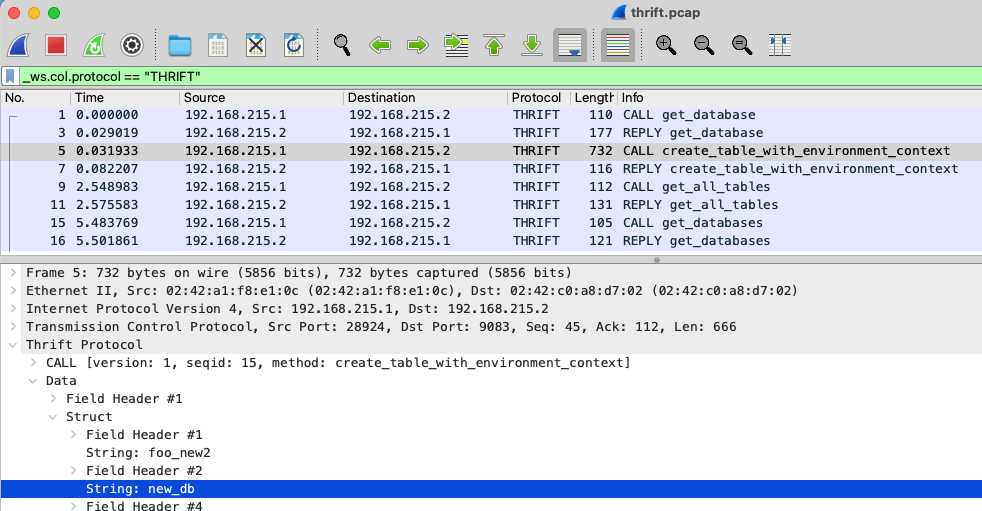Sort by the Length column header
This screenshot has height=511, width=982.
(x=594, y=98)
